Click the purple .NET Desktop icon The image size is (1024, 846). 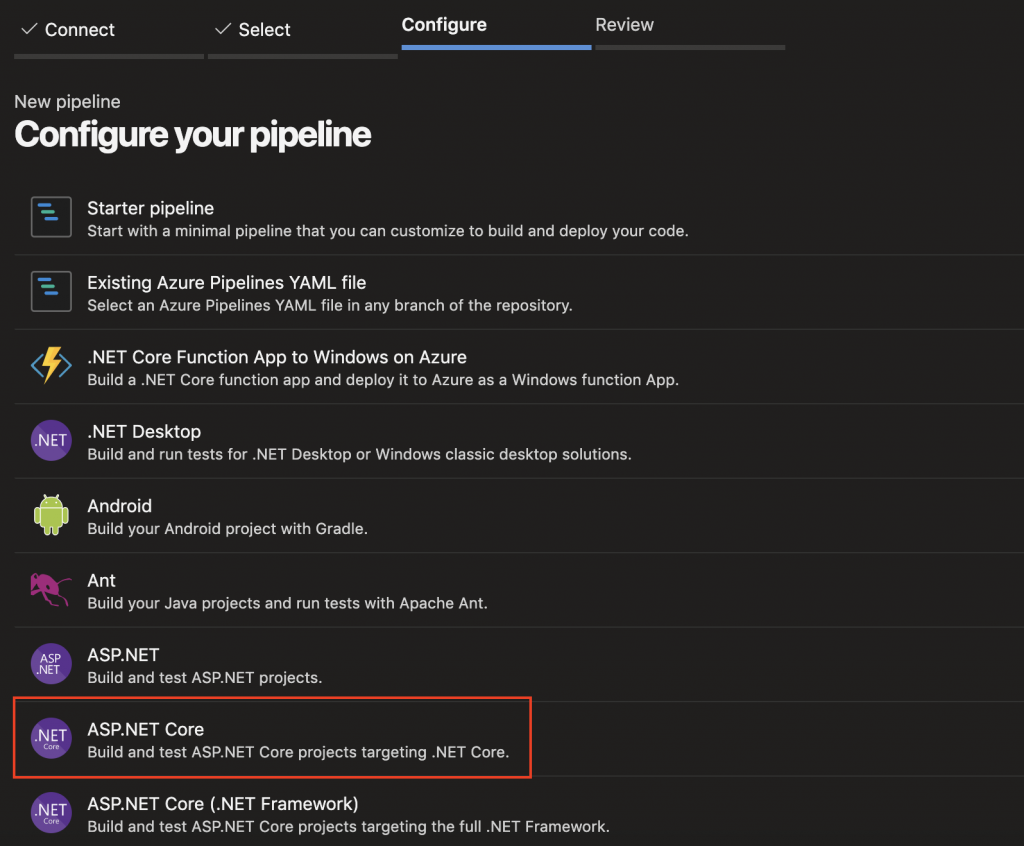51,440
